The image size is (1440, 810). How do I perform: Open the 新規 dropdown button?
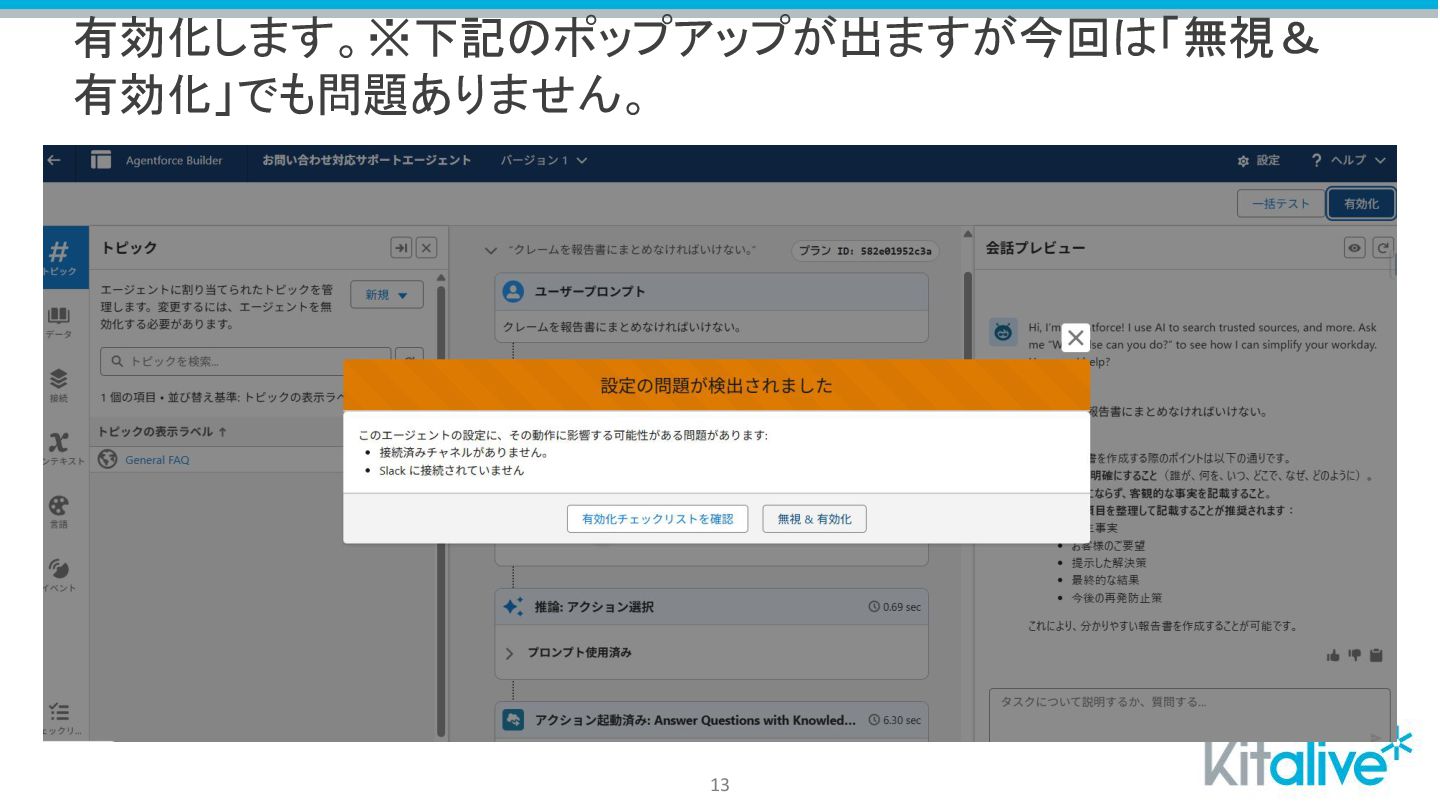click(387, 295)
